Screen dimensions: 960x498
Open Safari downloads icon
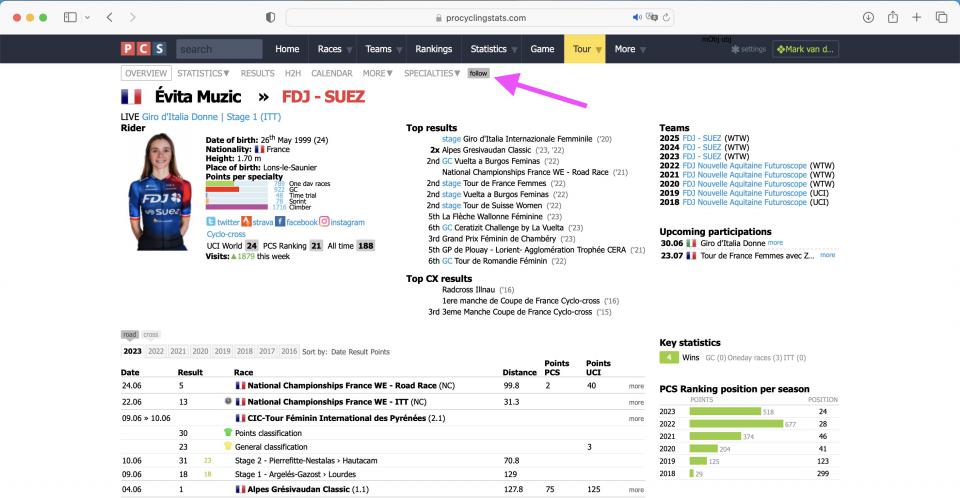tap(866, 18)
